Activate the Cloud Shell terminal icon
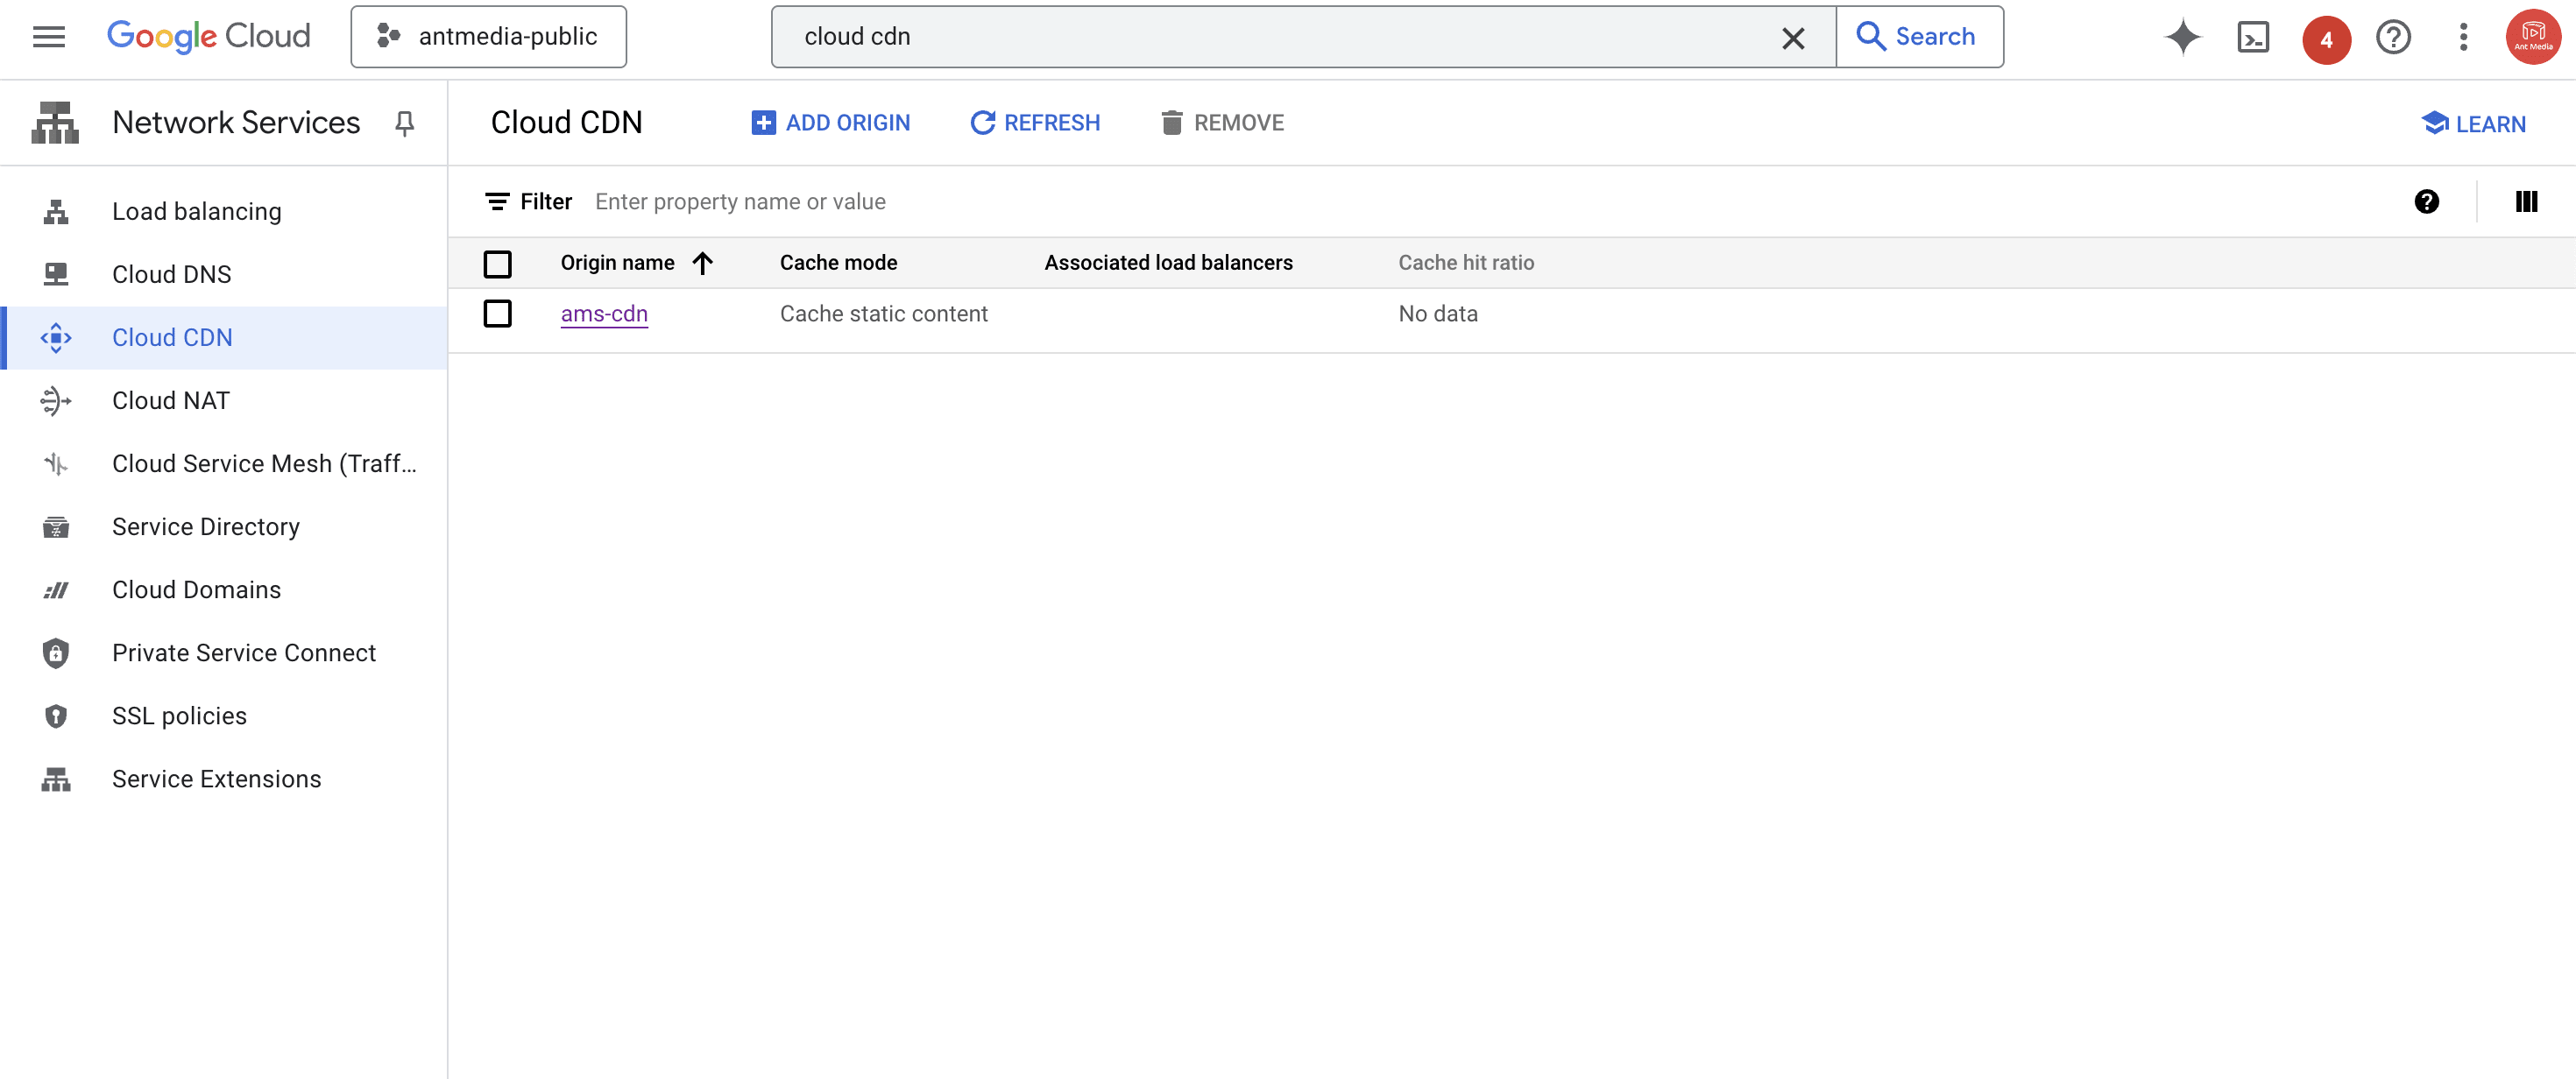 click(x=2253, y=38)
